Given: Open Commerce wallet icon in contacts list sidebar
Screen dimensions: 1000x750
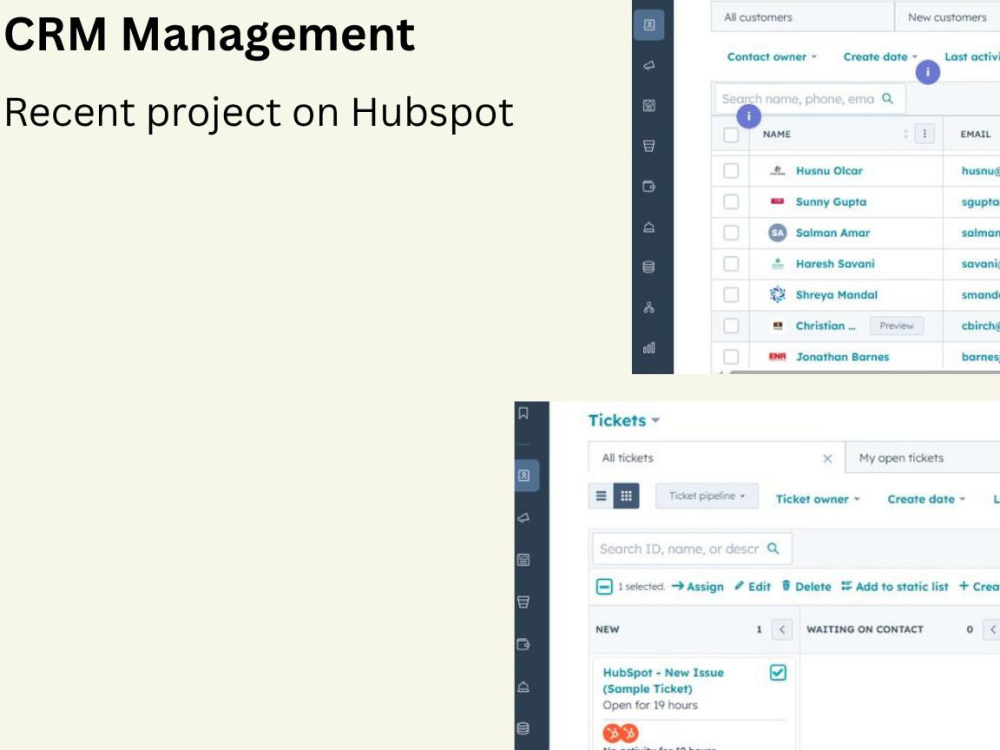Looking at the screenshot, I should pos(649,187).
